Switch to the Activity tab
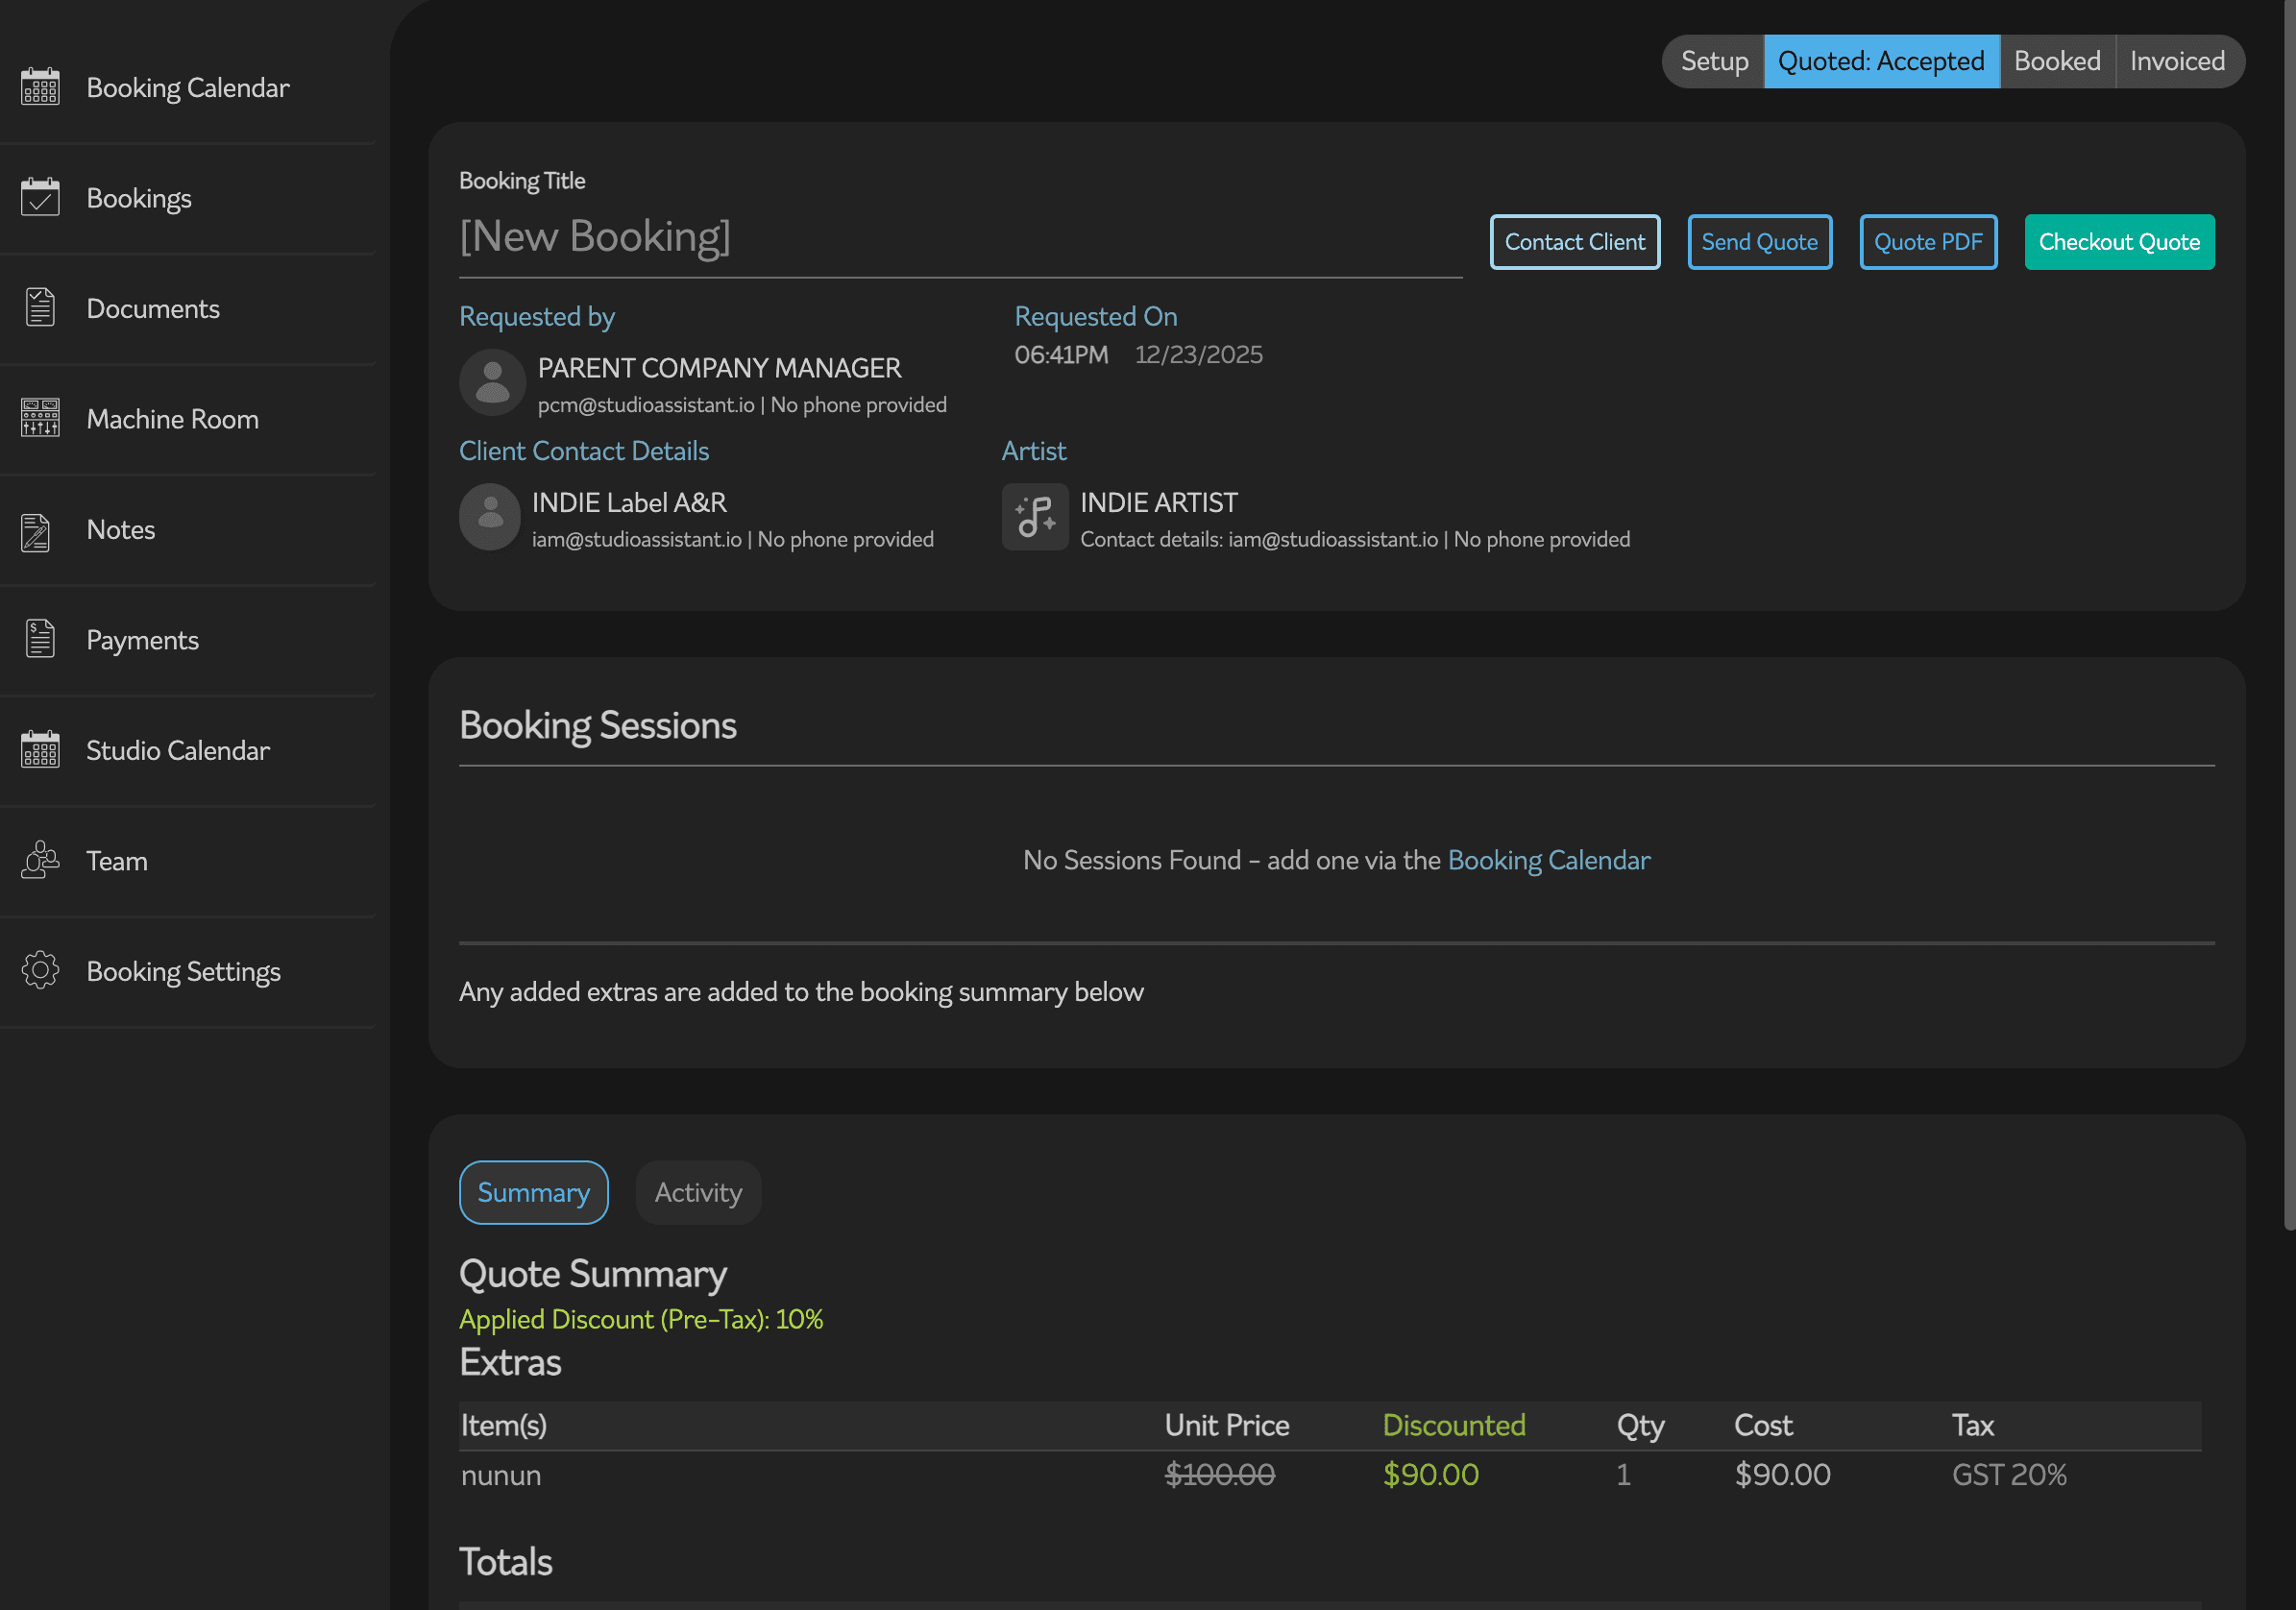The width and height of the screenshot is (2296, 1610). tap(698, 1192)
